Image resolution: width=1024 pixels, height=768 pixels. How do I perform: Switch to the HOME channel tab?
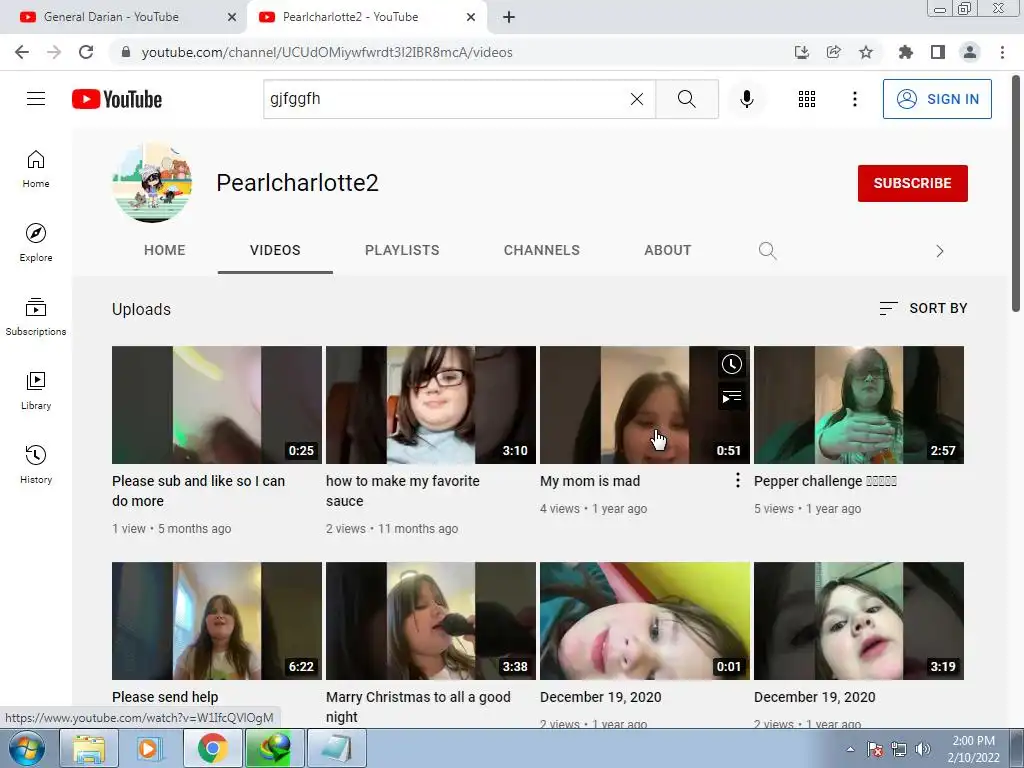[165, 250]
